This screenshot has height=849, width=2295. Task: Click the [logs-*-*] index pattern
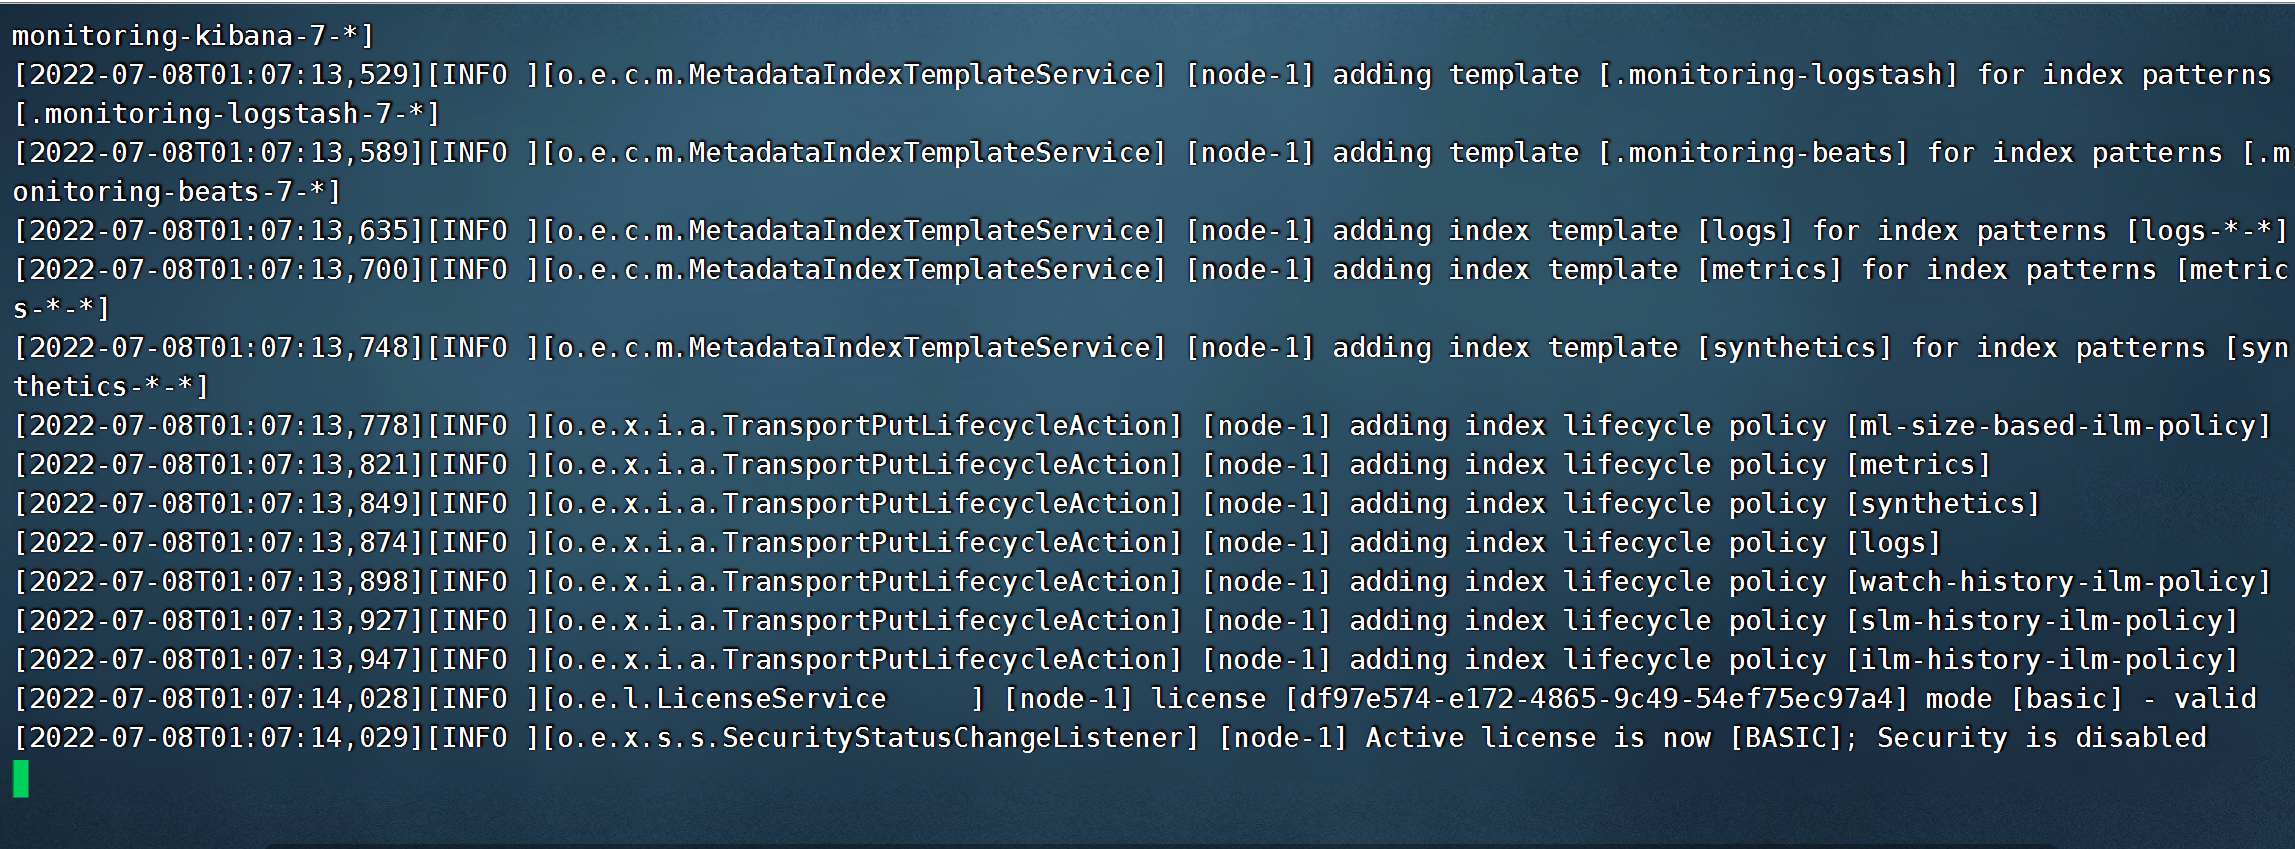click(2207, 231)
